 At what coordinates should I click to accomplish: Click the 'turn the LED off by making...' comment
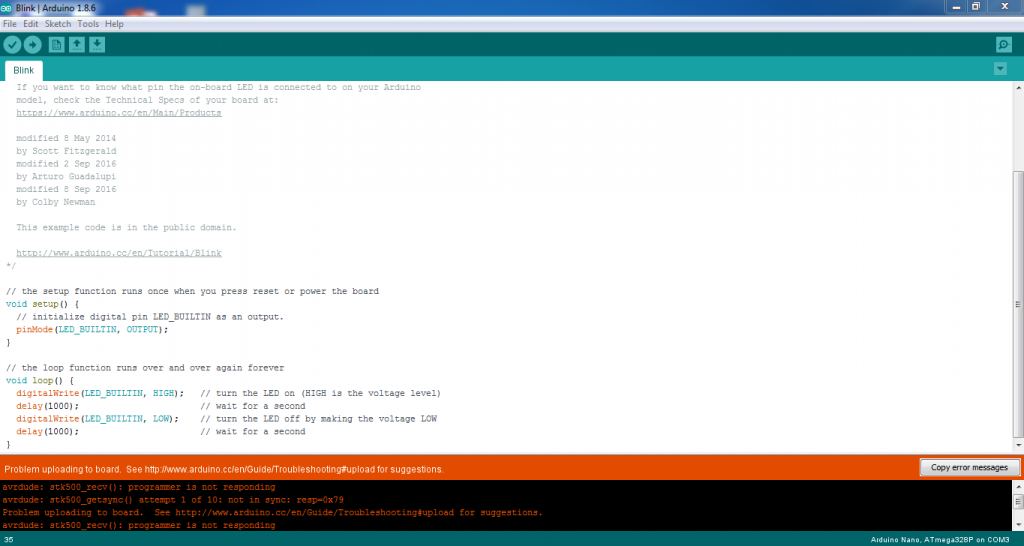318,419
